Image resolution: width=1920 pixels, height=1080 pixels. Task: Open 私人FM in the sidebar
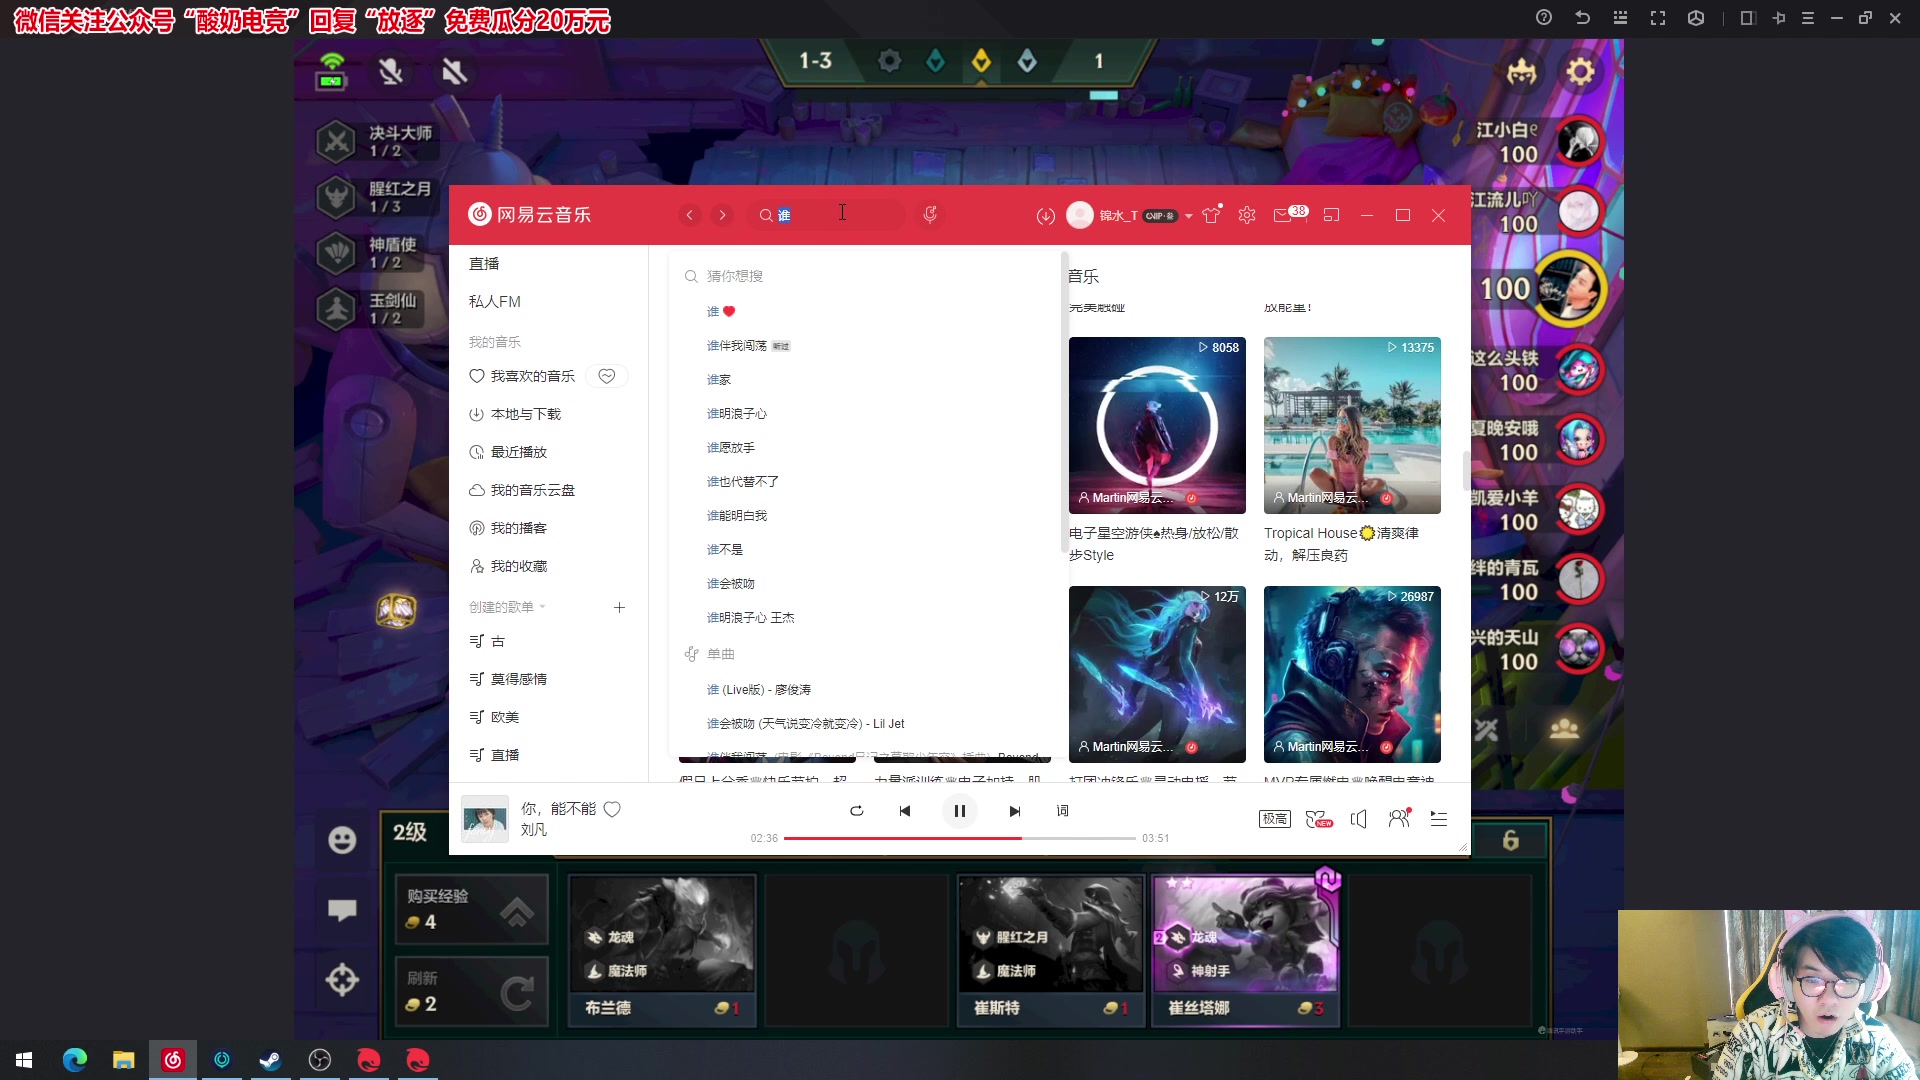(495, 302)
